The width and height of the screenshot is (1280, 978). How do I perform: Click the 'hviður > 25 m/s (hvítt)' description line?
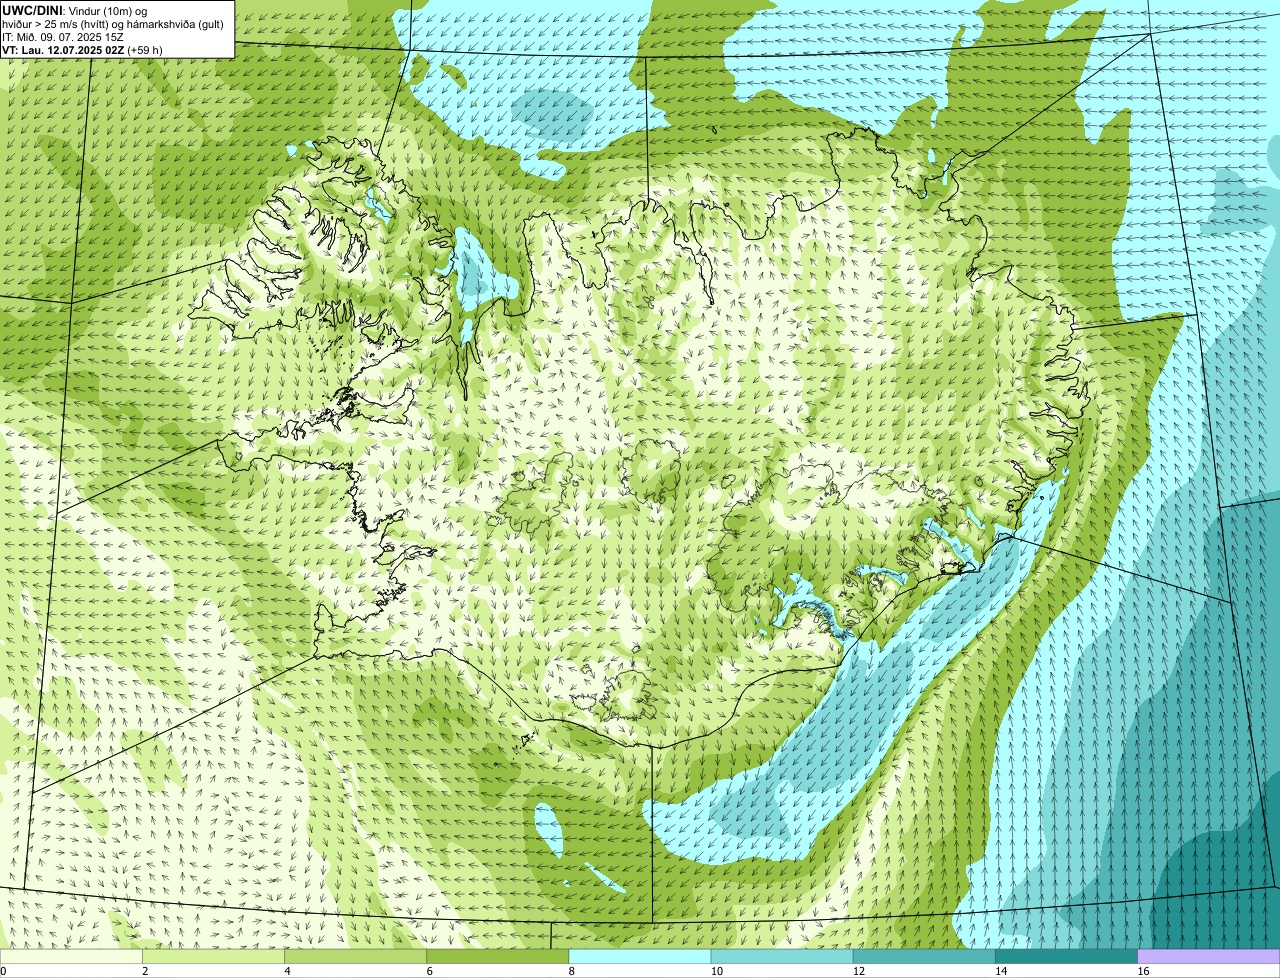click(x=113, y=24)
